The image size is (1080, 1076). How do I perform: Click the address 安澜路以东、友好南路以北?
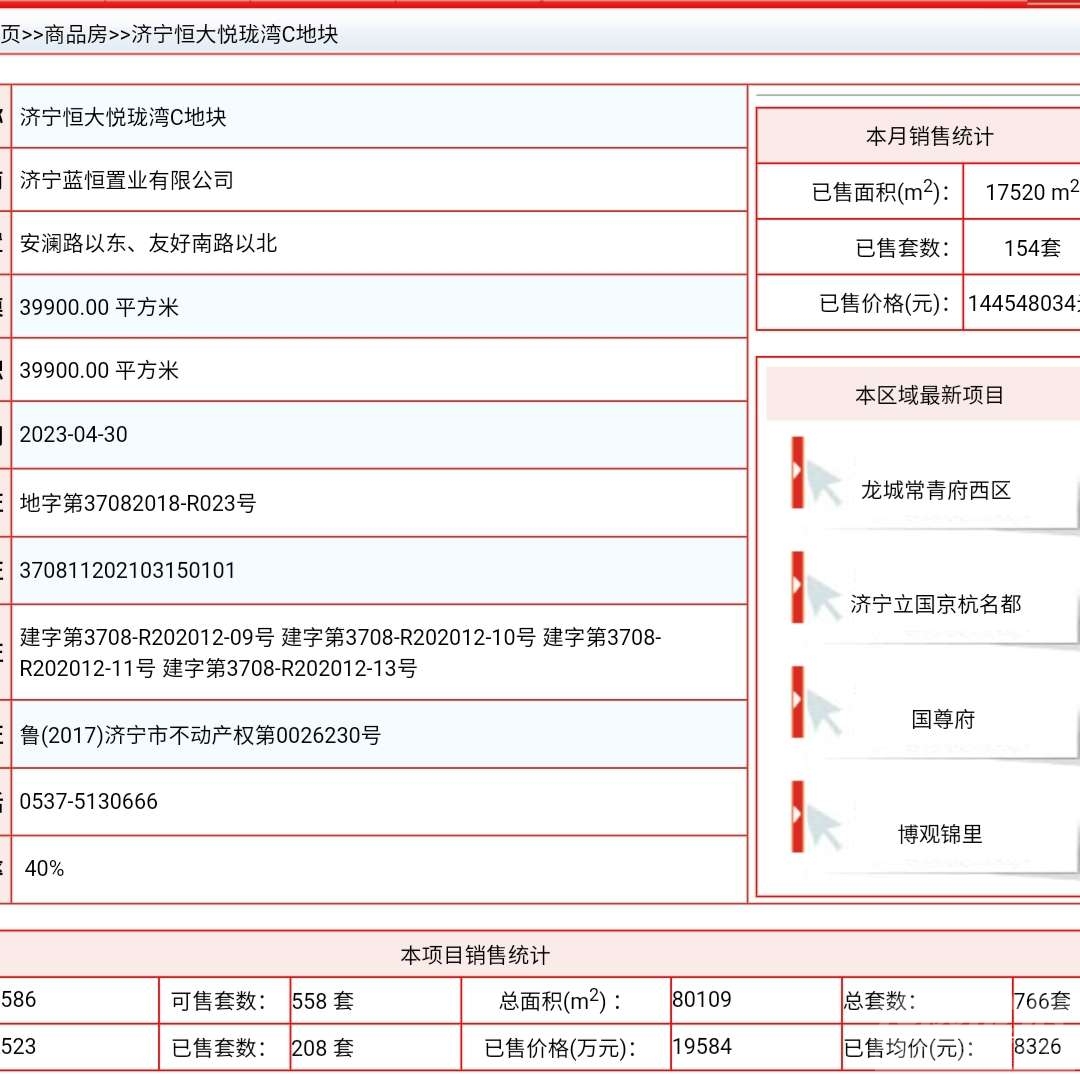149,243
